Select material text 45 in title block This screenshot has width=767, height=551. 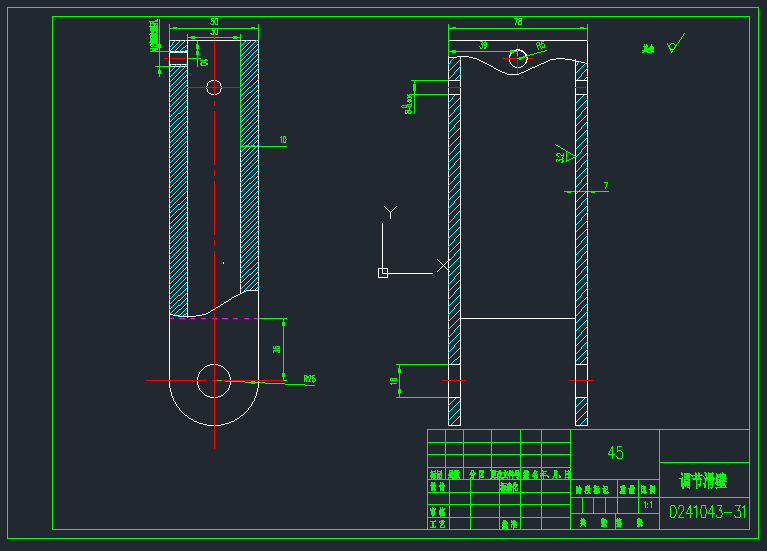pos(615,453)
